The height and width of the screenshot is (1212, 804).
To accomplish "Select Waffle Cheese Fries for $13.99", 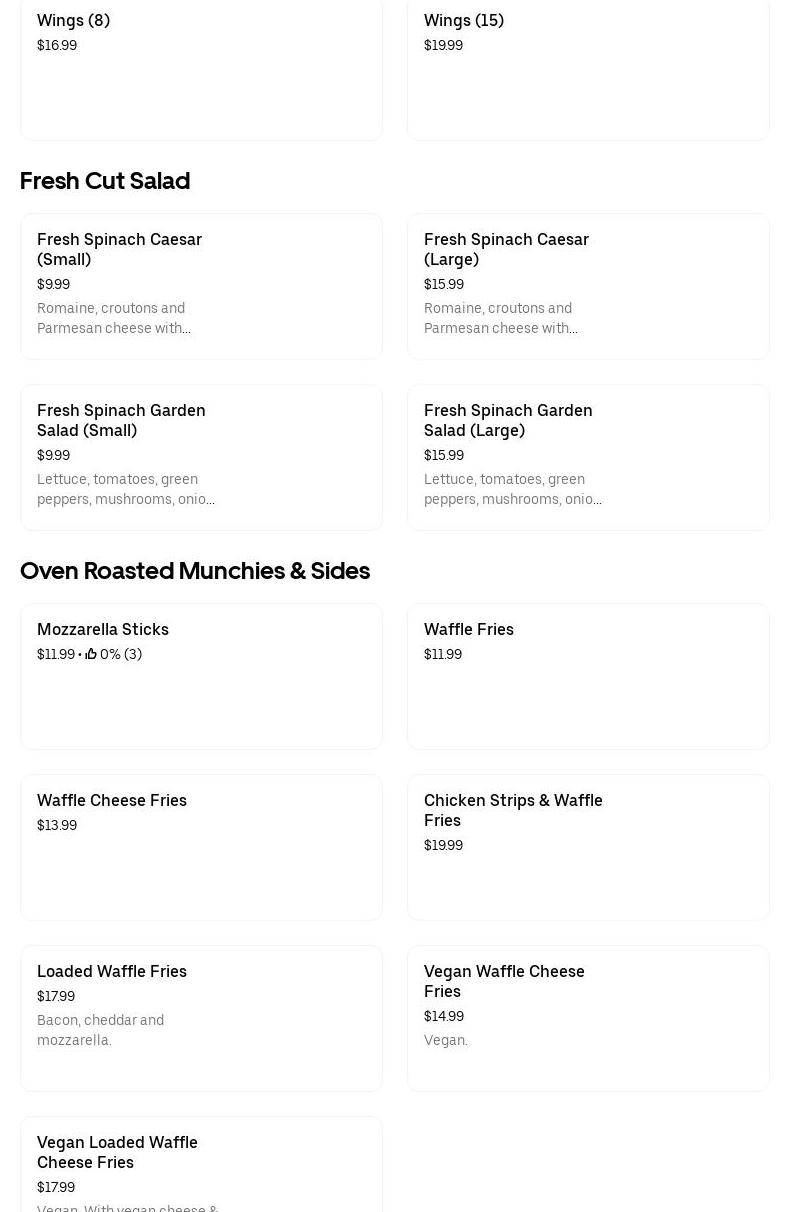I will [x=201, y=847].
